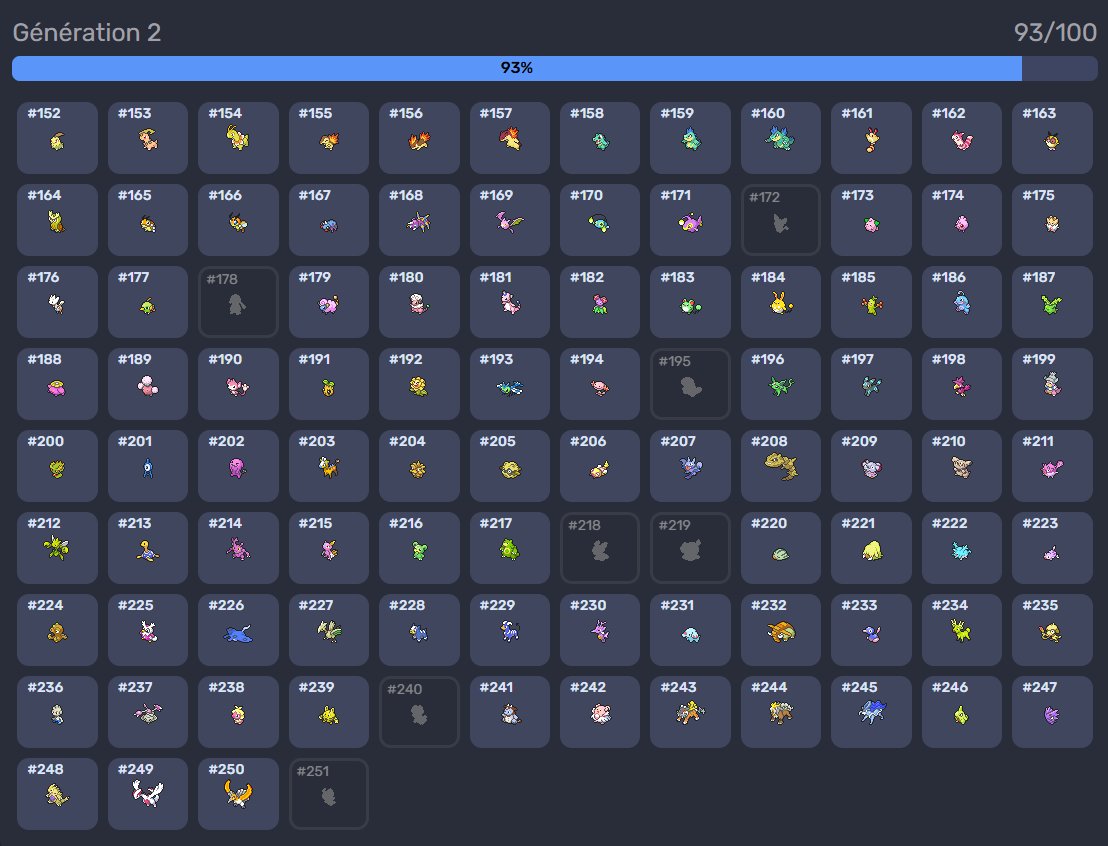Select the #160 Feraligatr card
1108x846 pixels.
tap(781, 138)
